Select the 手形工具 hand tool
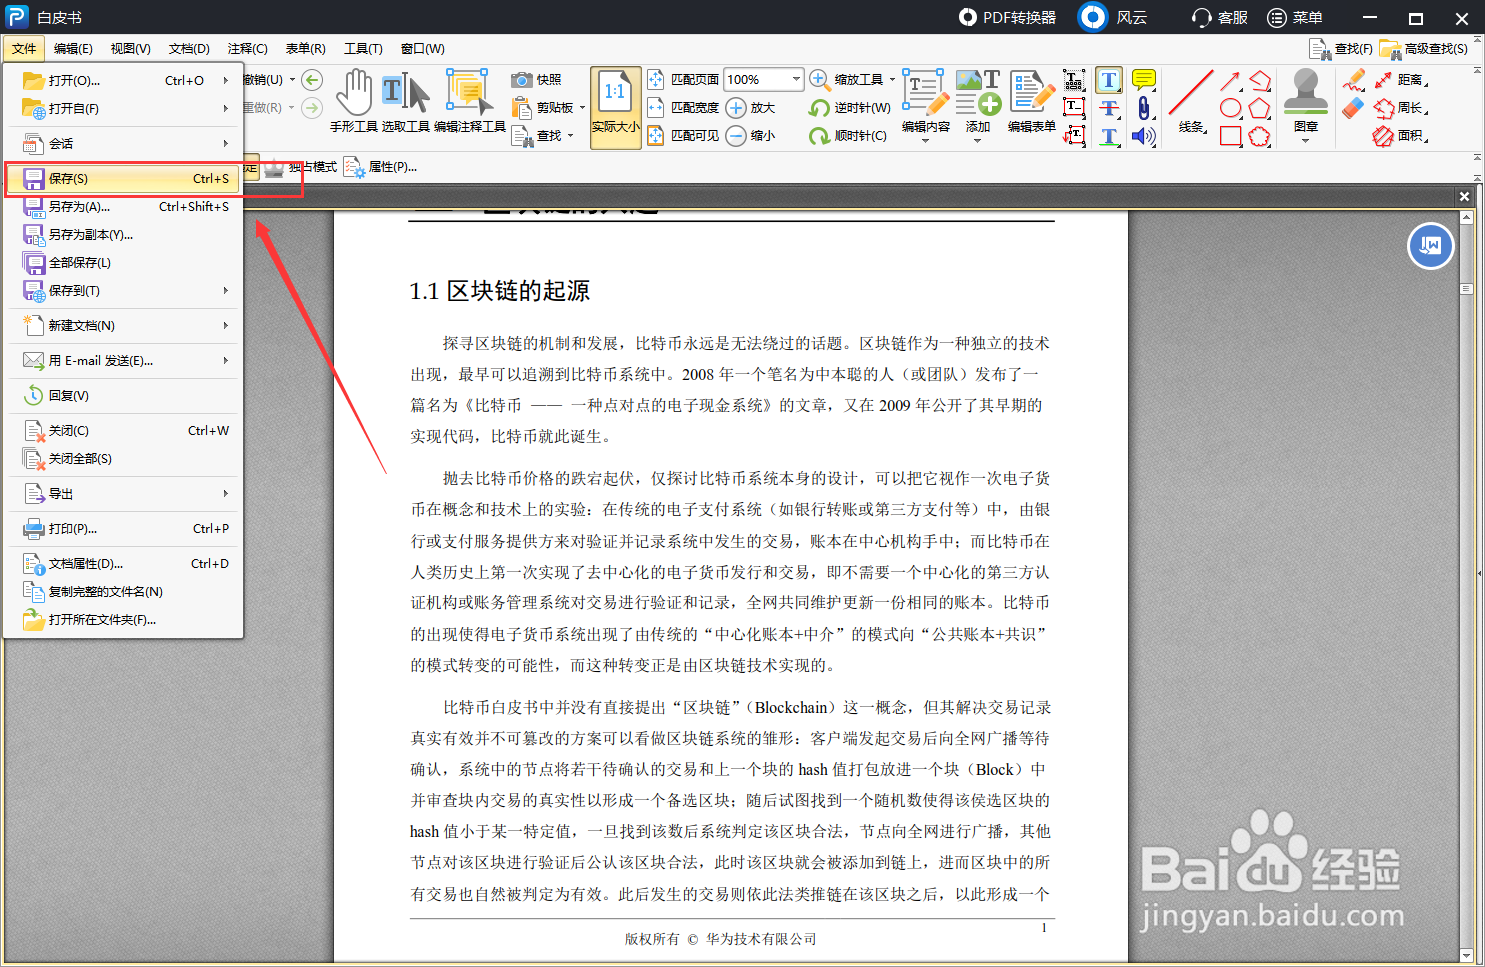 click(353, 101)
